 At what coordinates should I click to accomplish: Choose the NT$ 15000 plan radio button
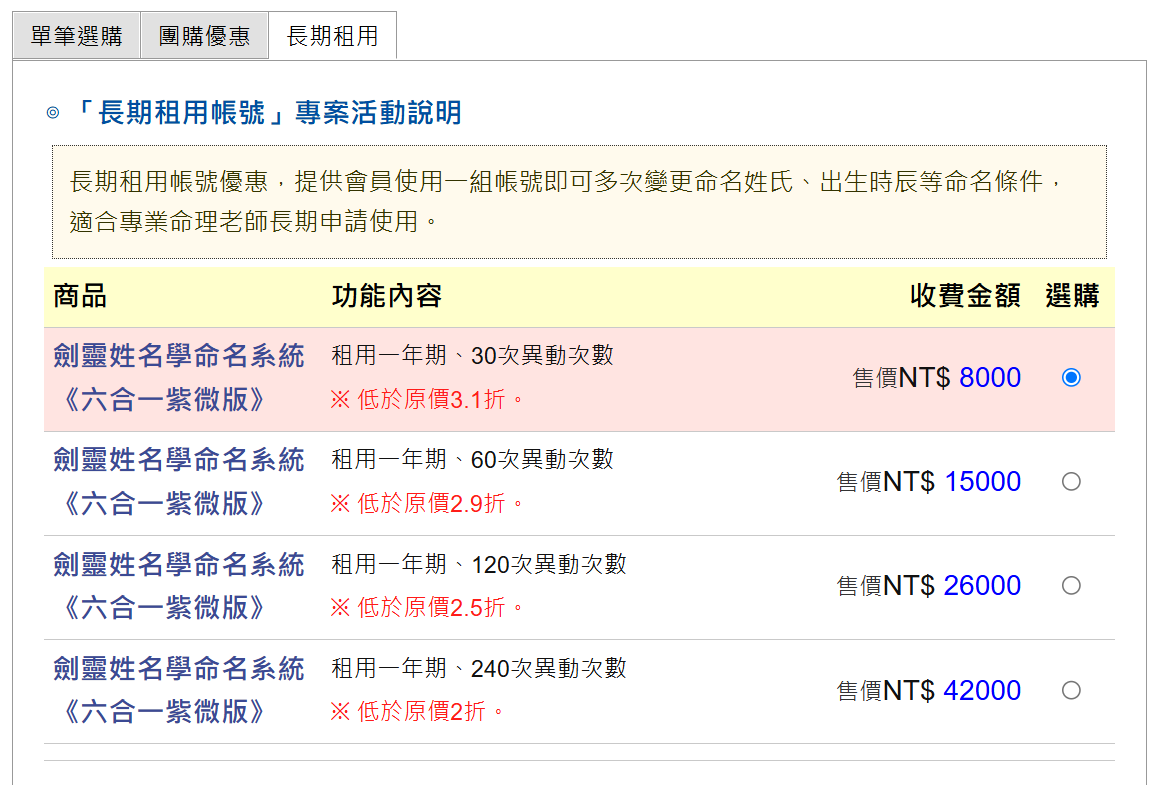pyautogui.click(x=1071, y=482)
